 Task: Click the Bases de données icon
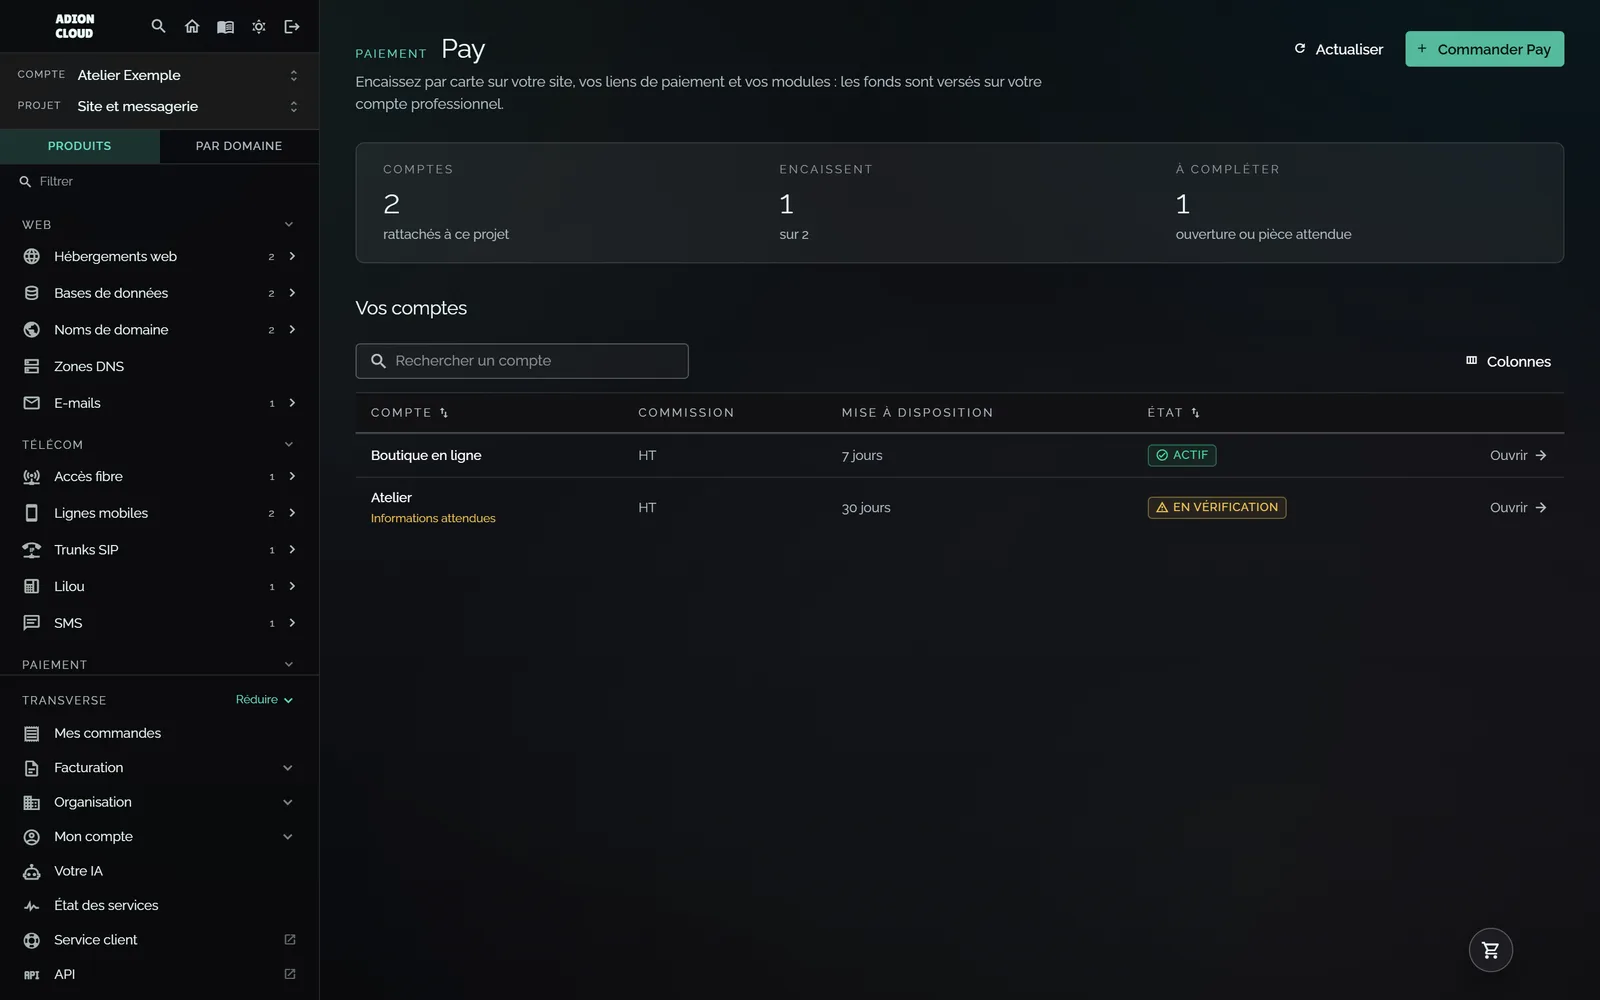click(x=32, y=293)
